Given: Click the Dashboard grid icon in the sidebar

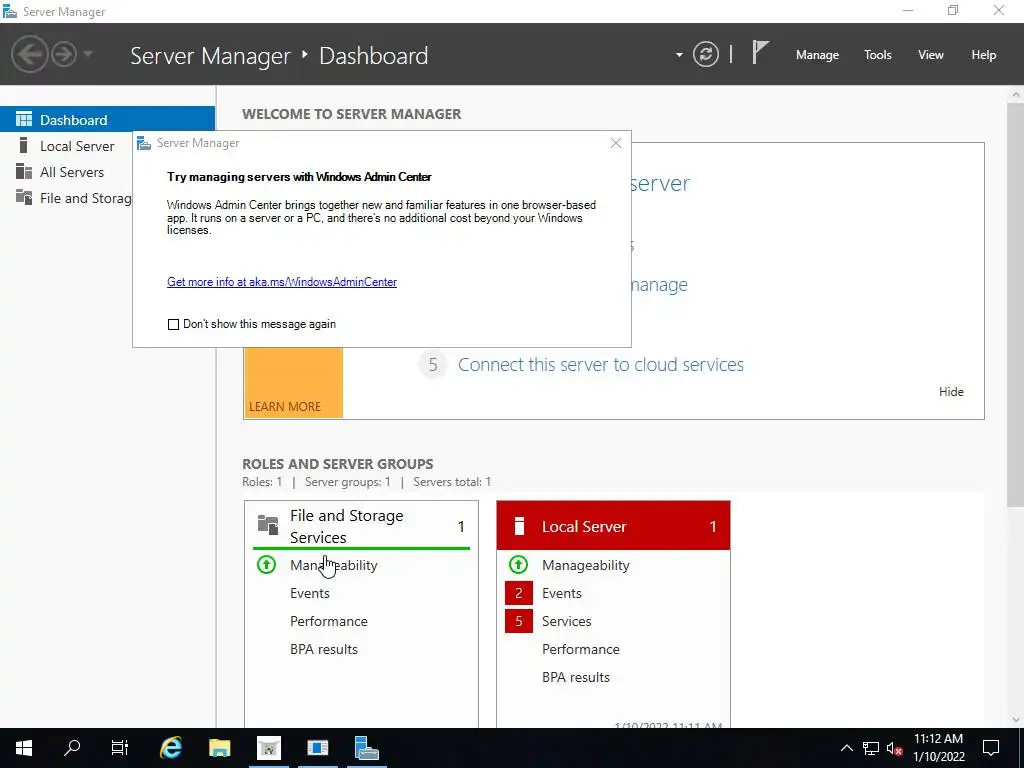Looking at the screenshot, I should click(24, 119).
